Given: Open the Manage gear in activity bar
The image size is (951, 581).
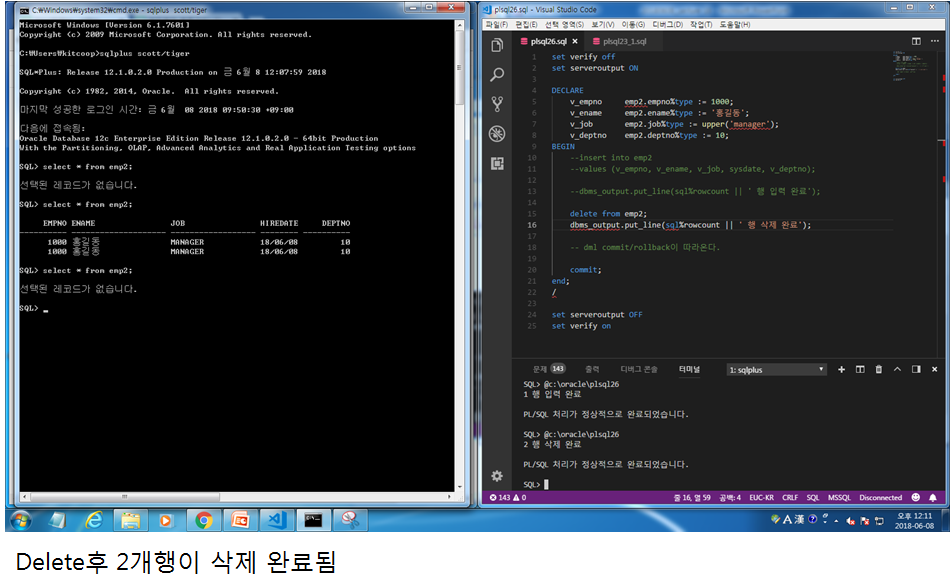Looking at the screenshot, I should [497, 476].
